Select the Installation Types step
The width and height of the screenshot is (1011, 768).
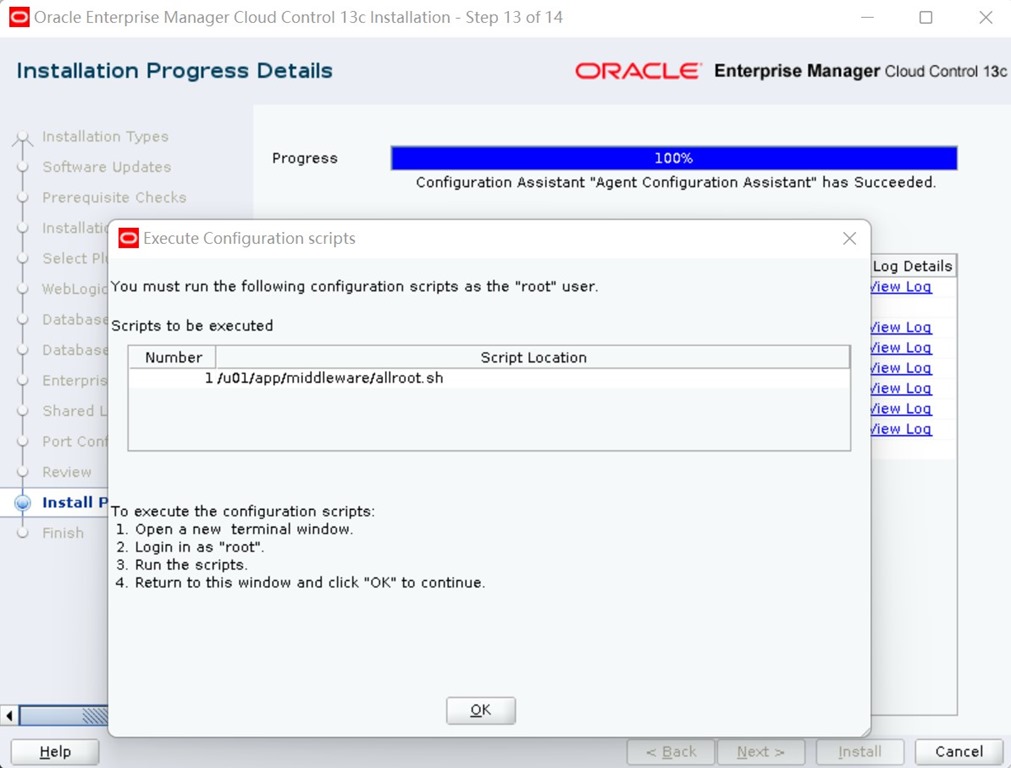click(x=105, y=137)
